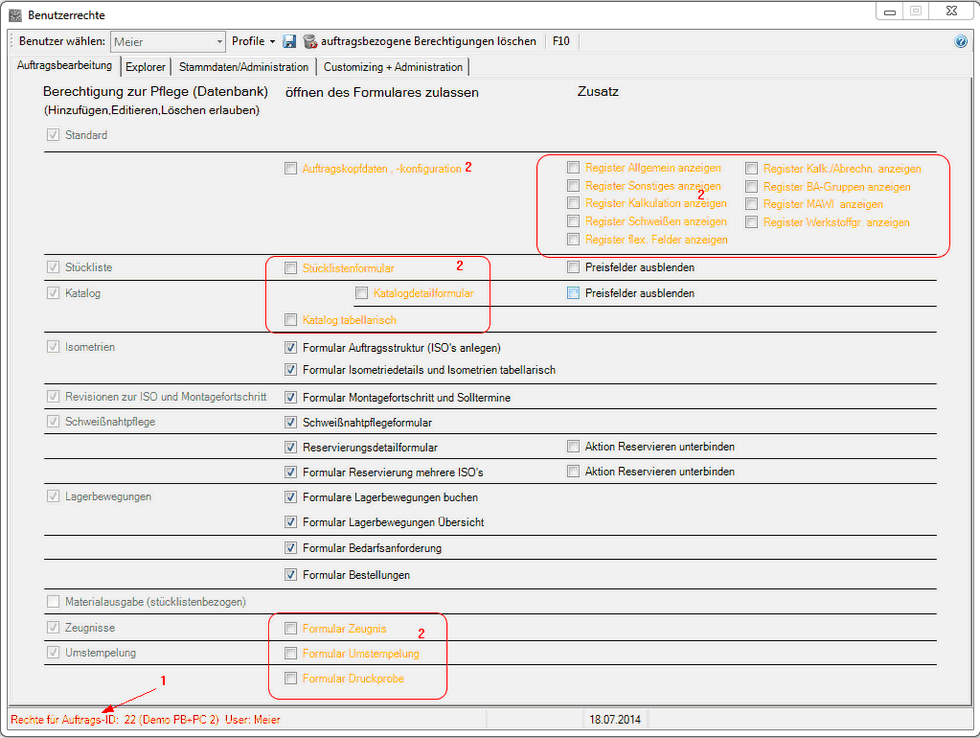980x738 pixels.
Task: Click the save disk icon in toolbar
Action: point(289,42)
